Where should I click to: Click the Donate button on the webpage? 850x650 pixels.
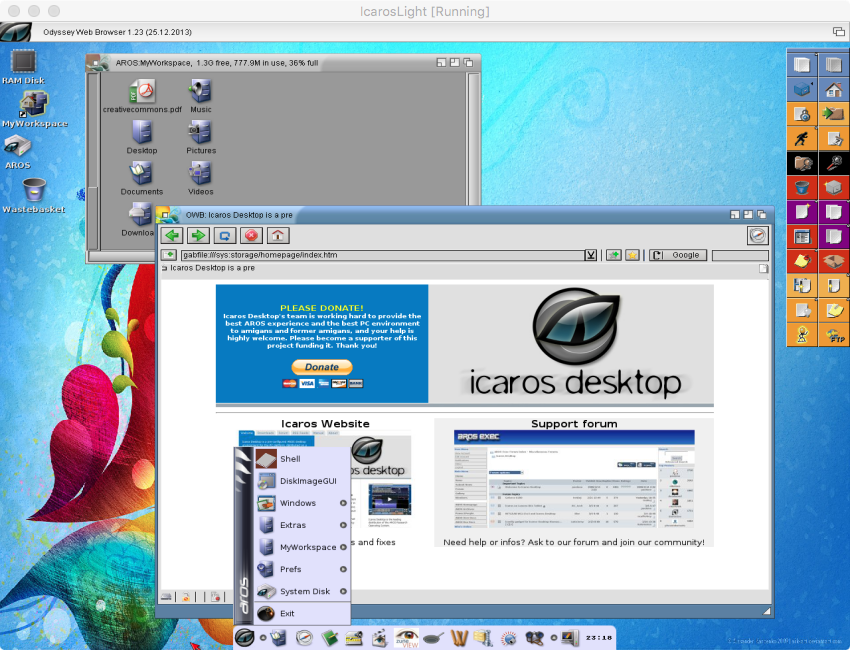(322, 367)
